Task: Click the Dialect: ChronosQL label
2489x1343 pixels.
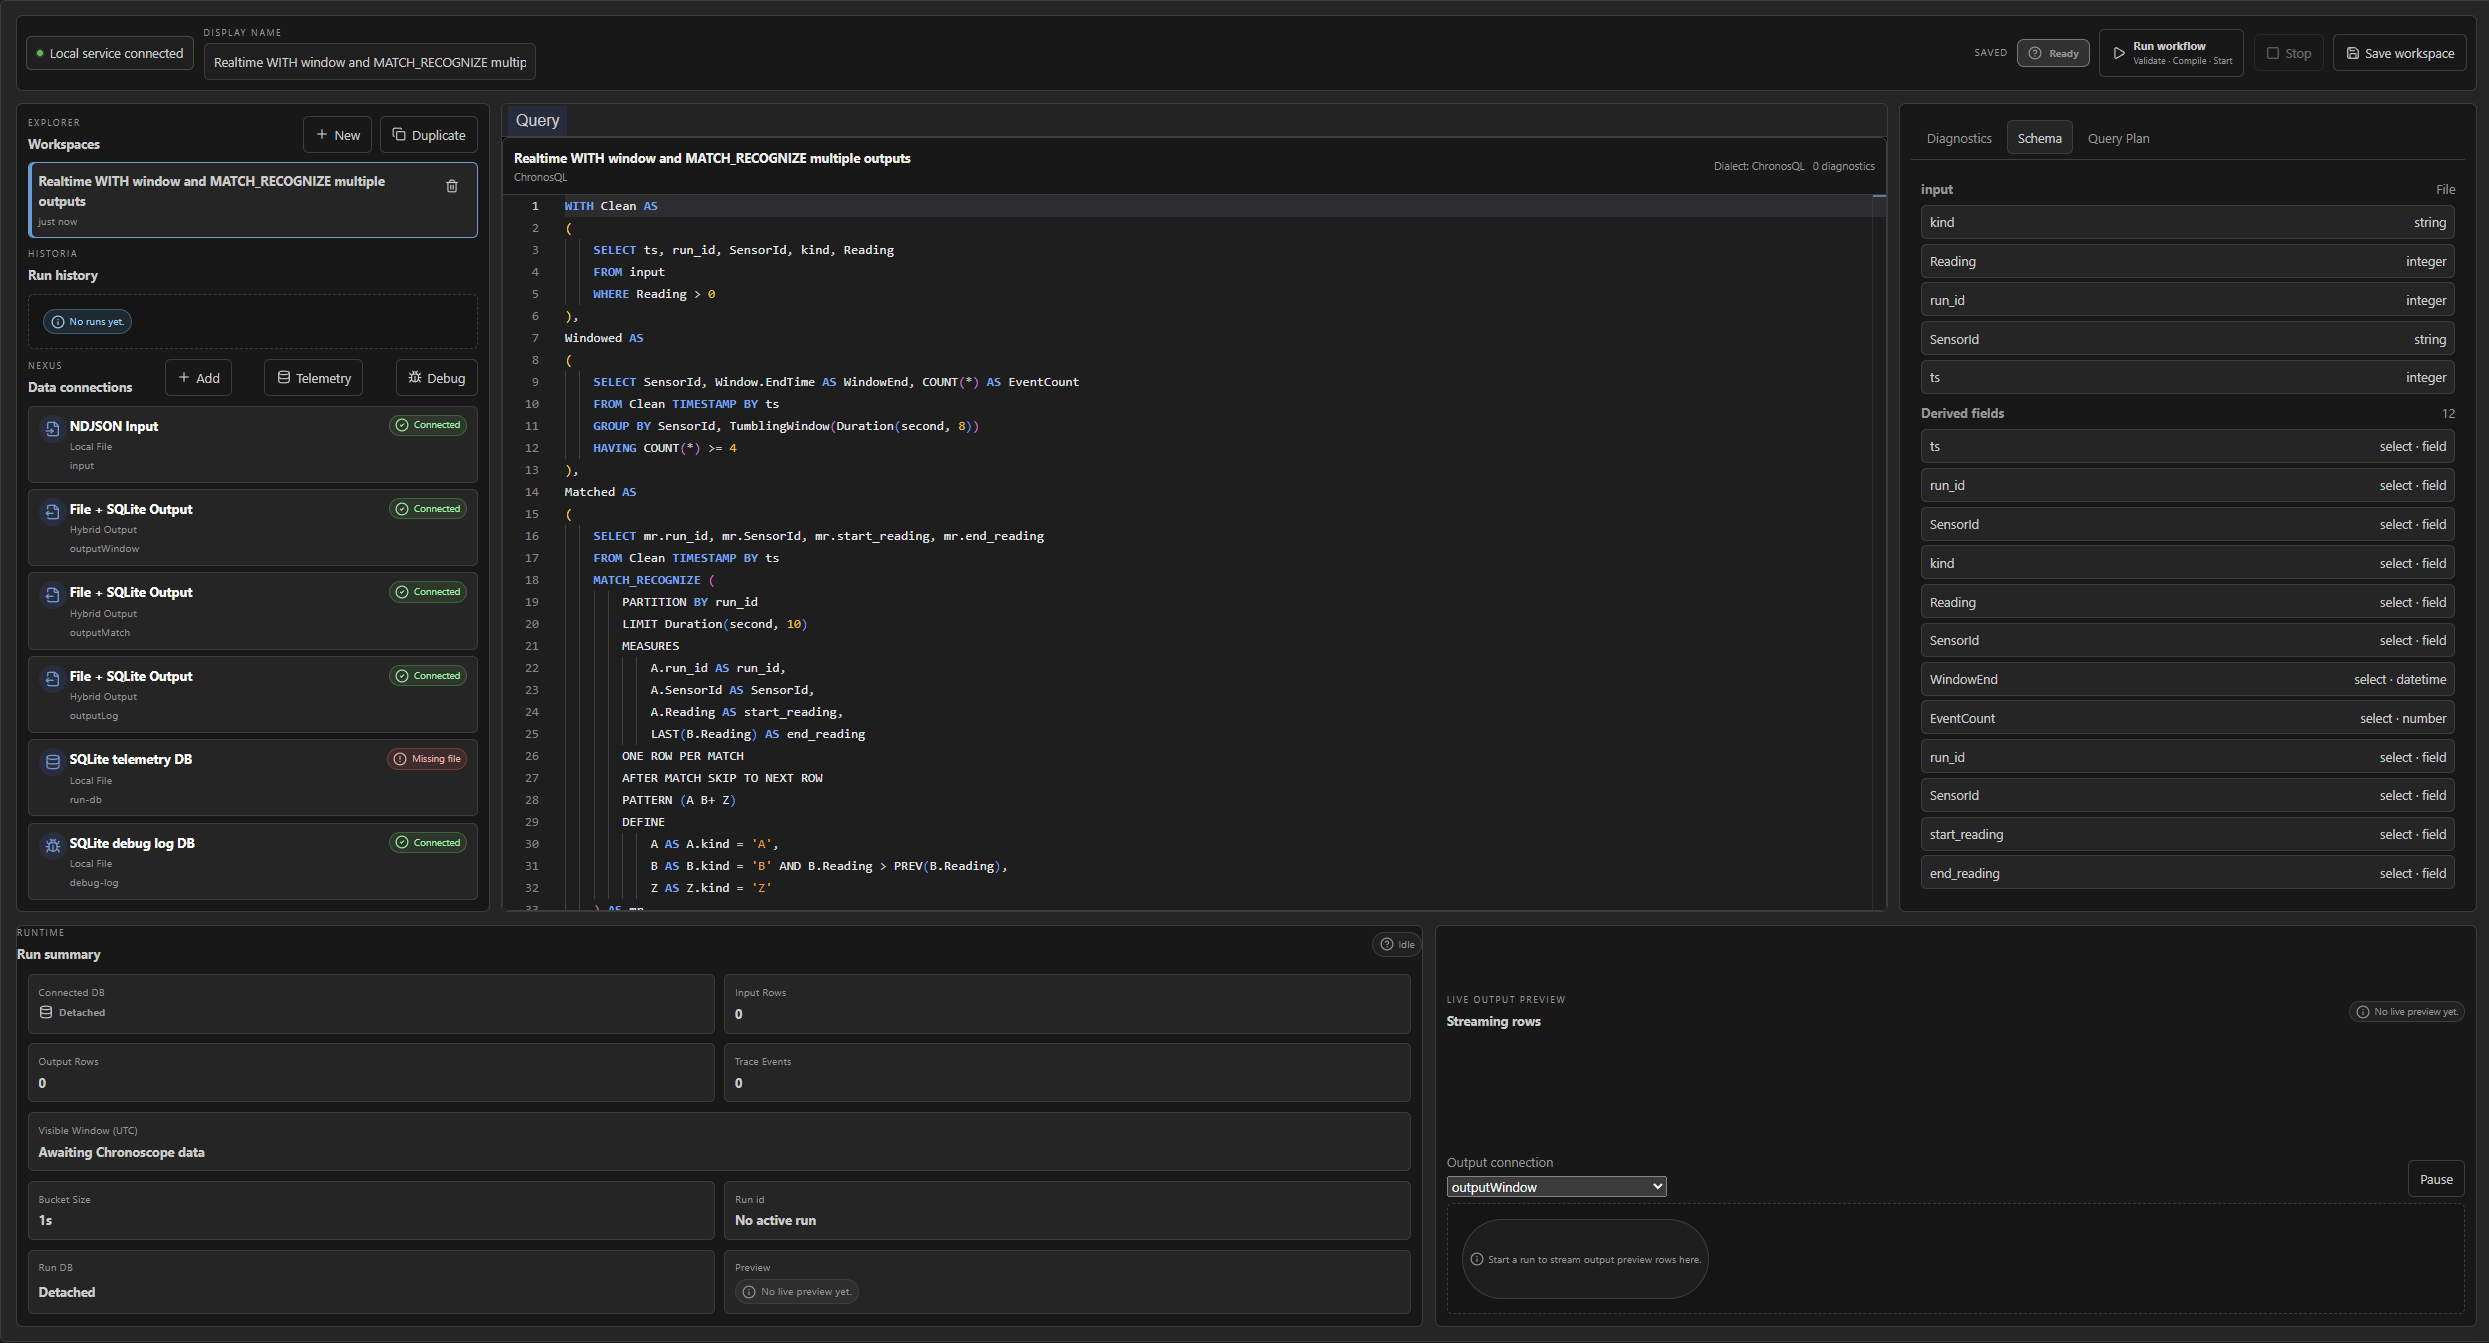Action: point(1759,166)
